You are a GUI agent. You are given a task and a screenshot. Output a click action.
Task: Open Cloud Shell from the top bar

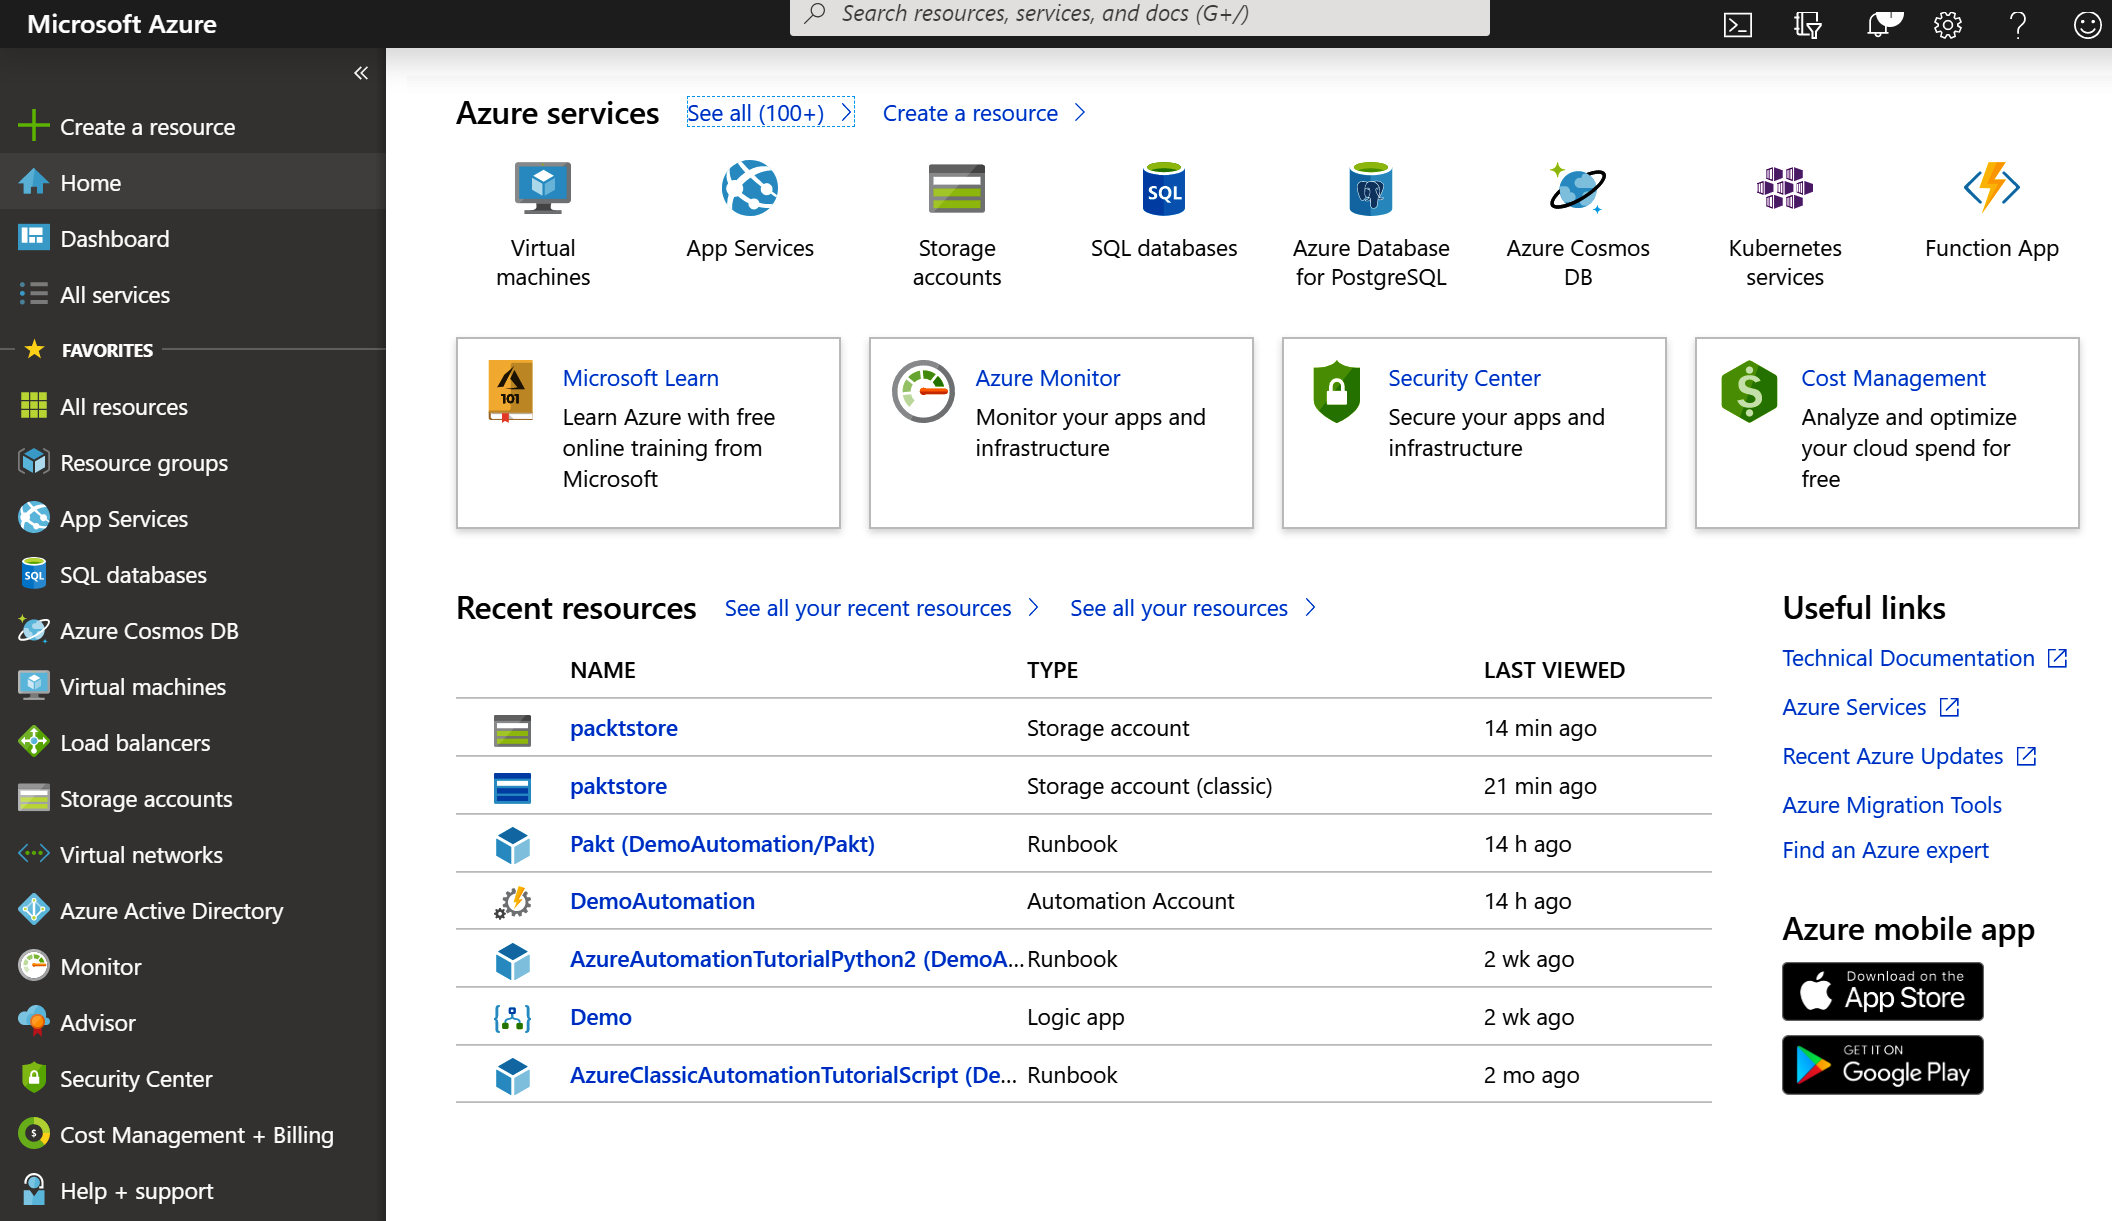pos(1738,25)
